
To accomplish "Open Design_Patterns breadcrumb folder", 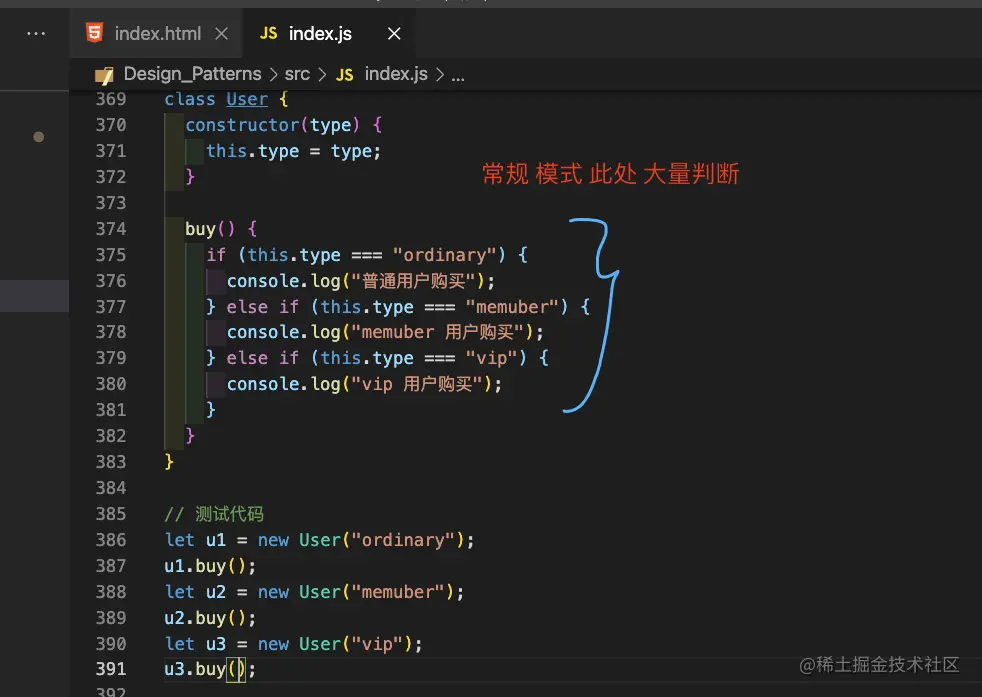I will point(192,74).
